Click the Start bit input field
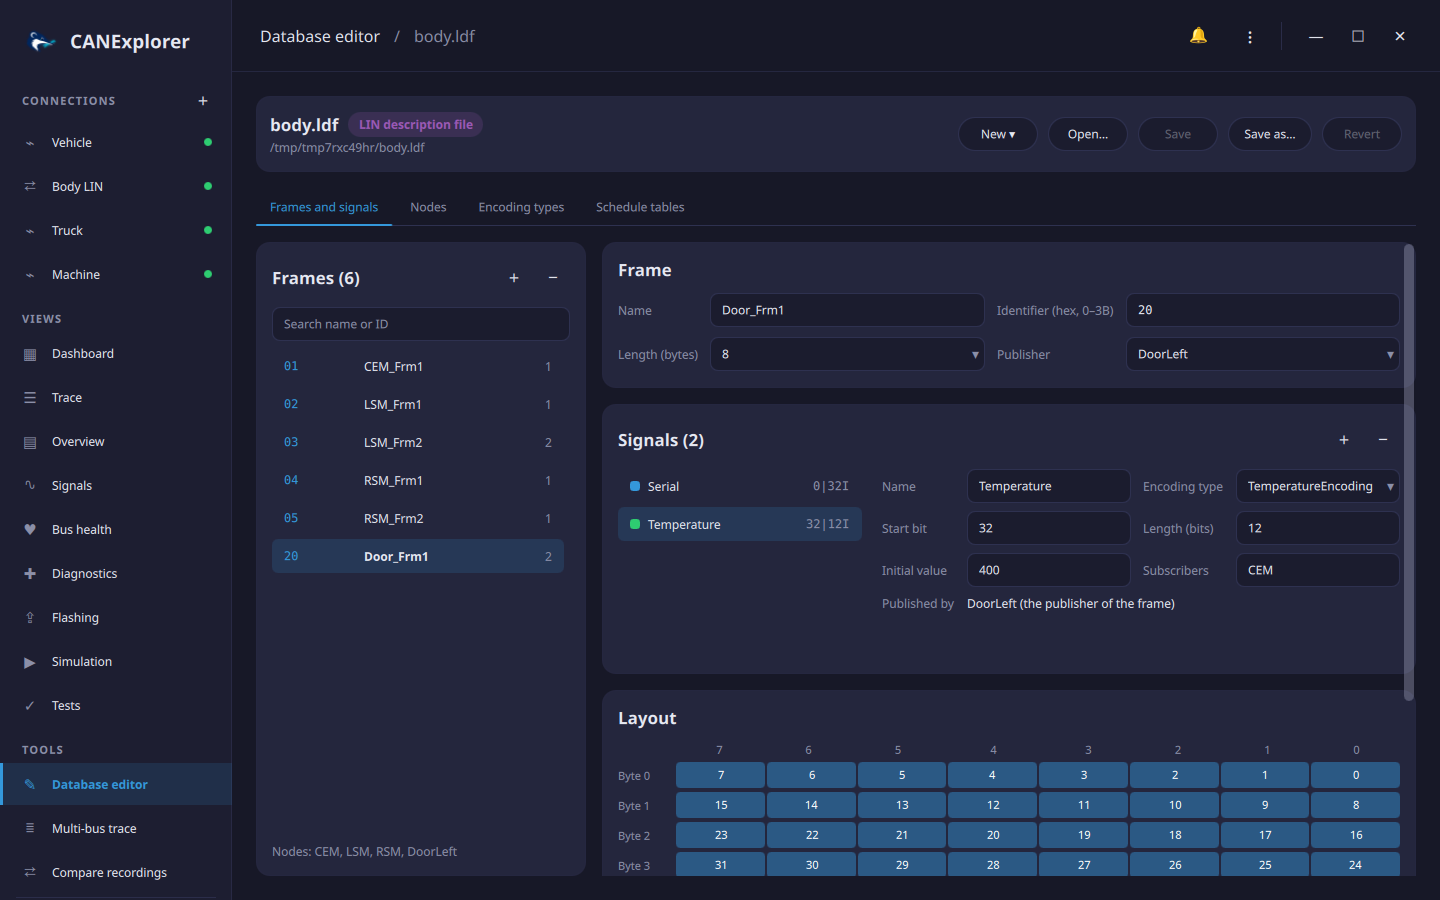 [1048, 528]
